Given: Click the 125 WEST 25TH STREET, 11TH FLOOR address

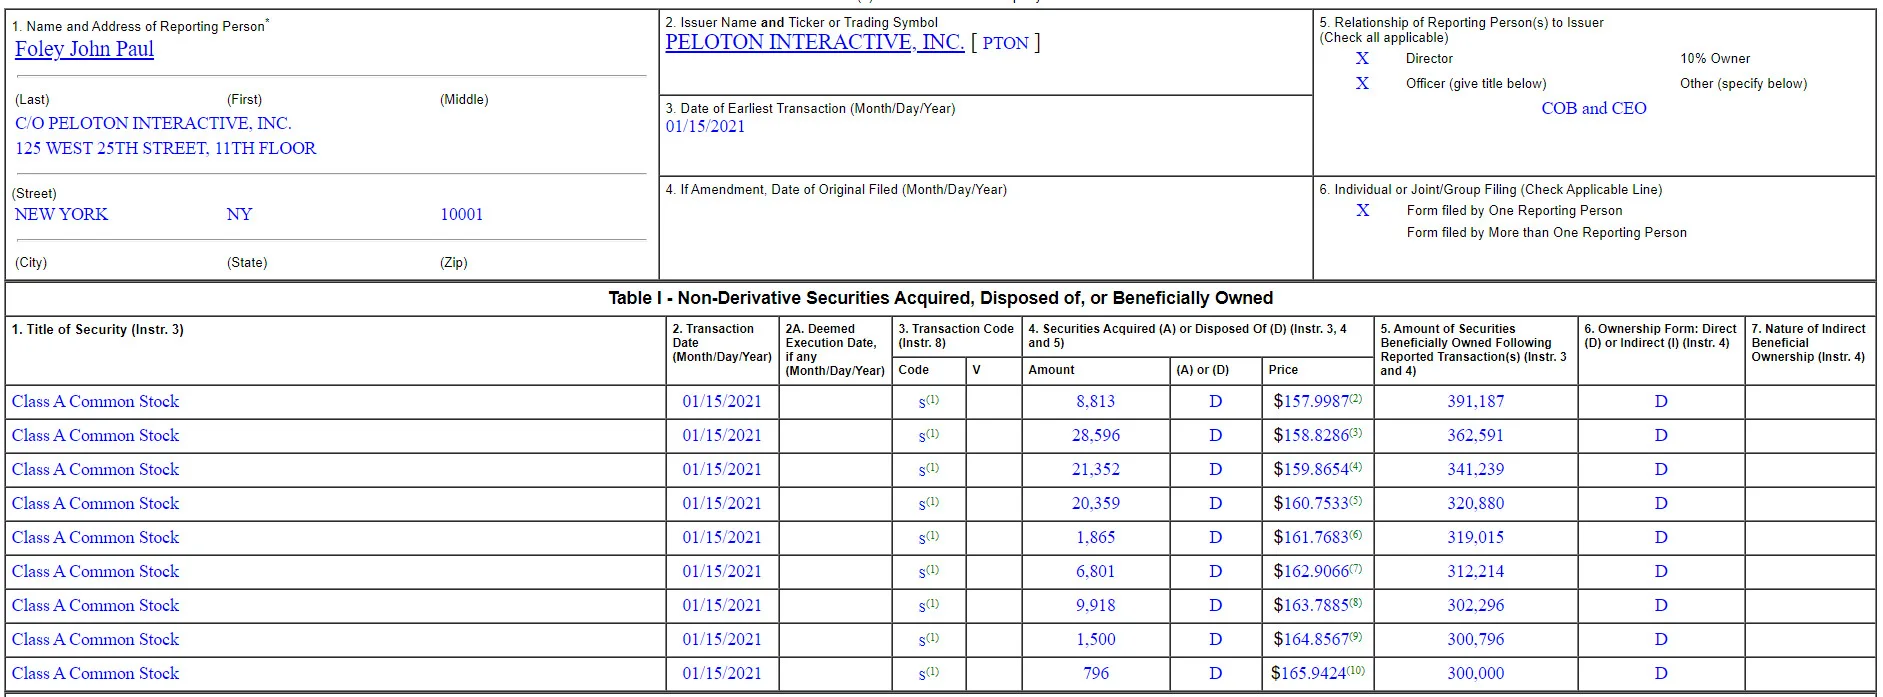Looking at the screenshot, I should 165,148.
